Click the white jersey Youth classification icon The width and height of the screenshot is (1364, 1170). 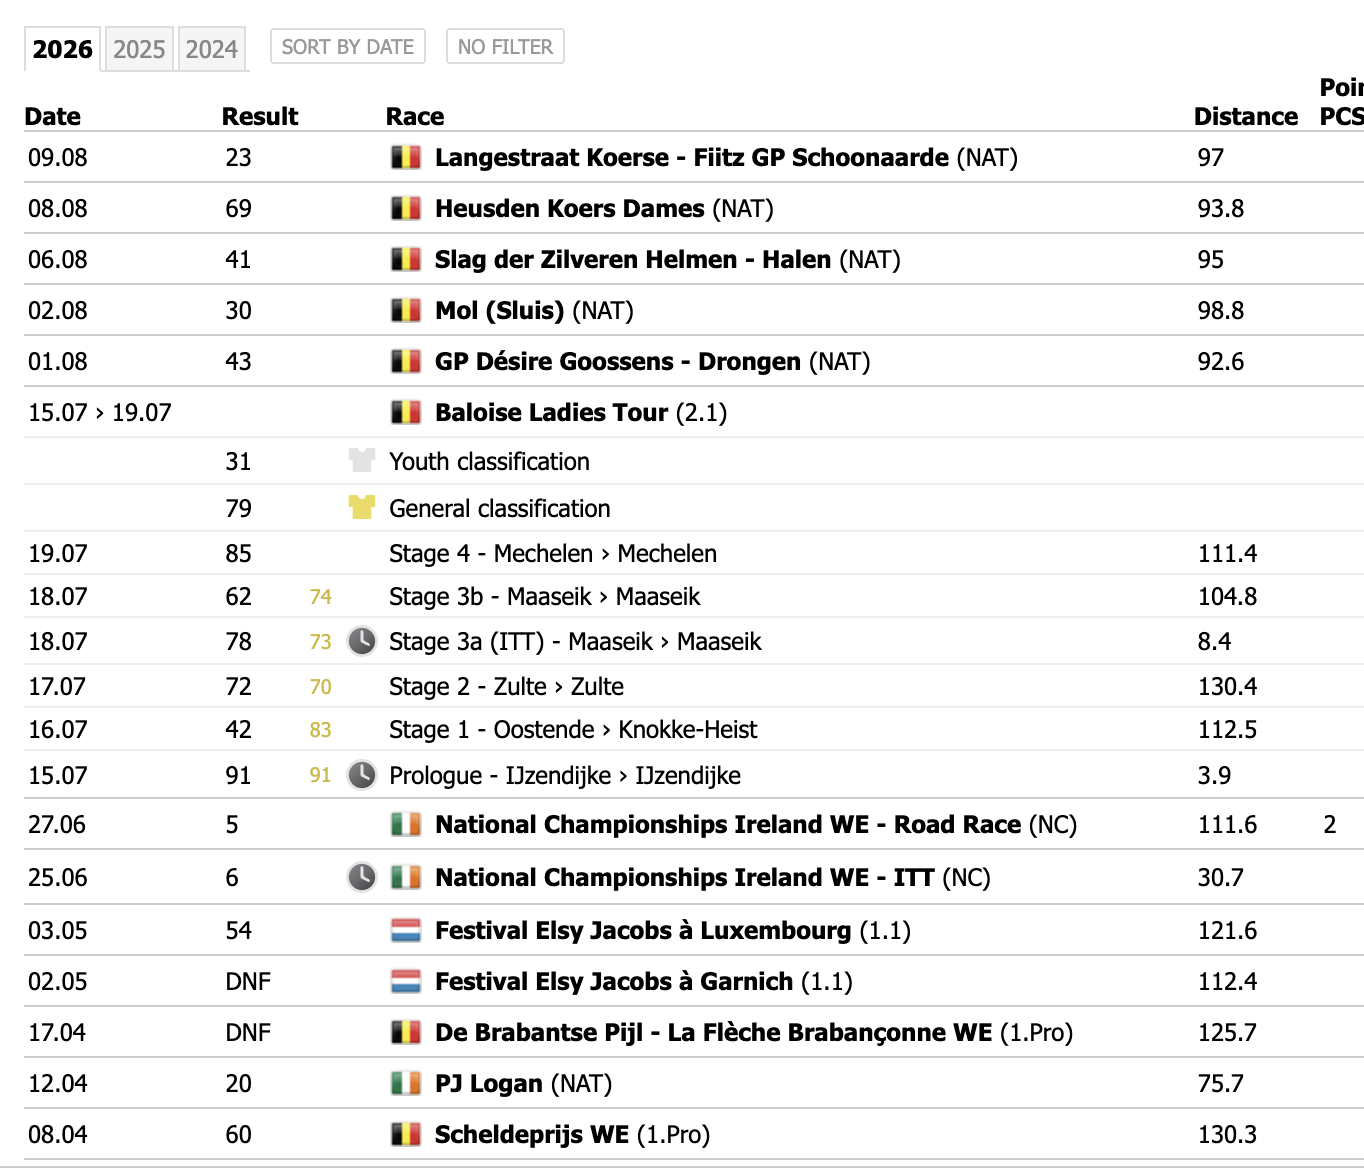(x=361, y=461)
